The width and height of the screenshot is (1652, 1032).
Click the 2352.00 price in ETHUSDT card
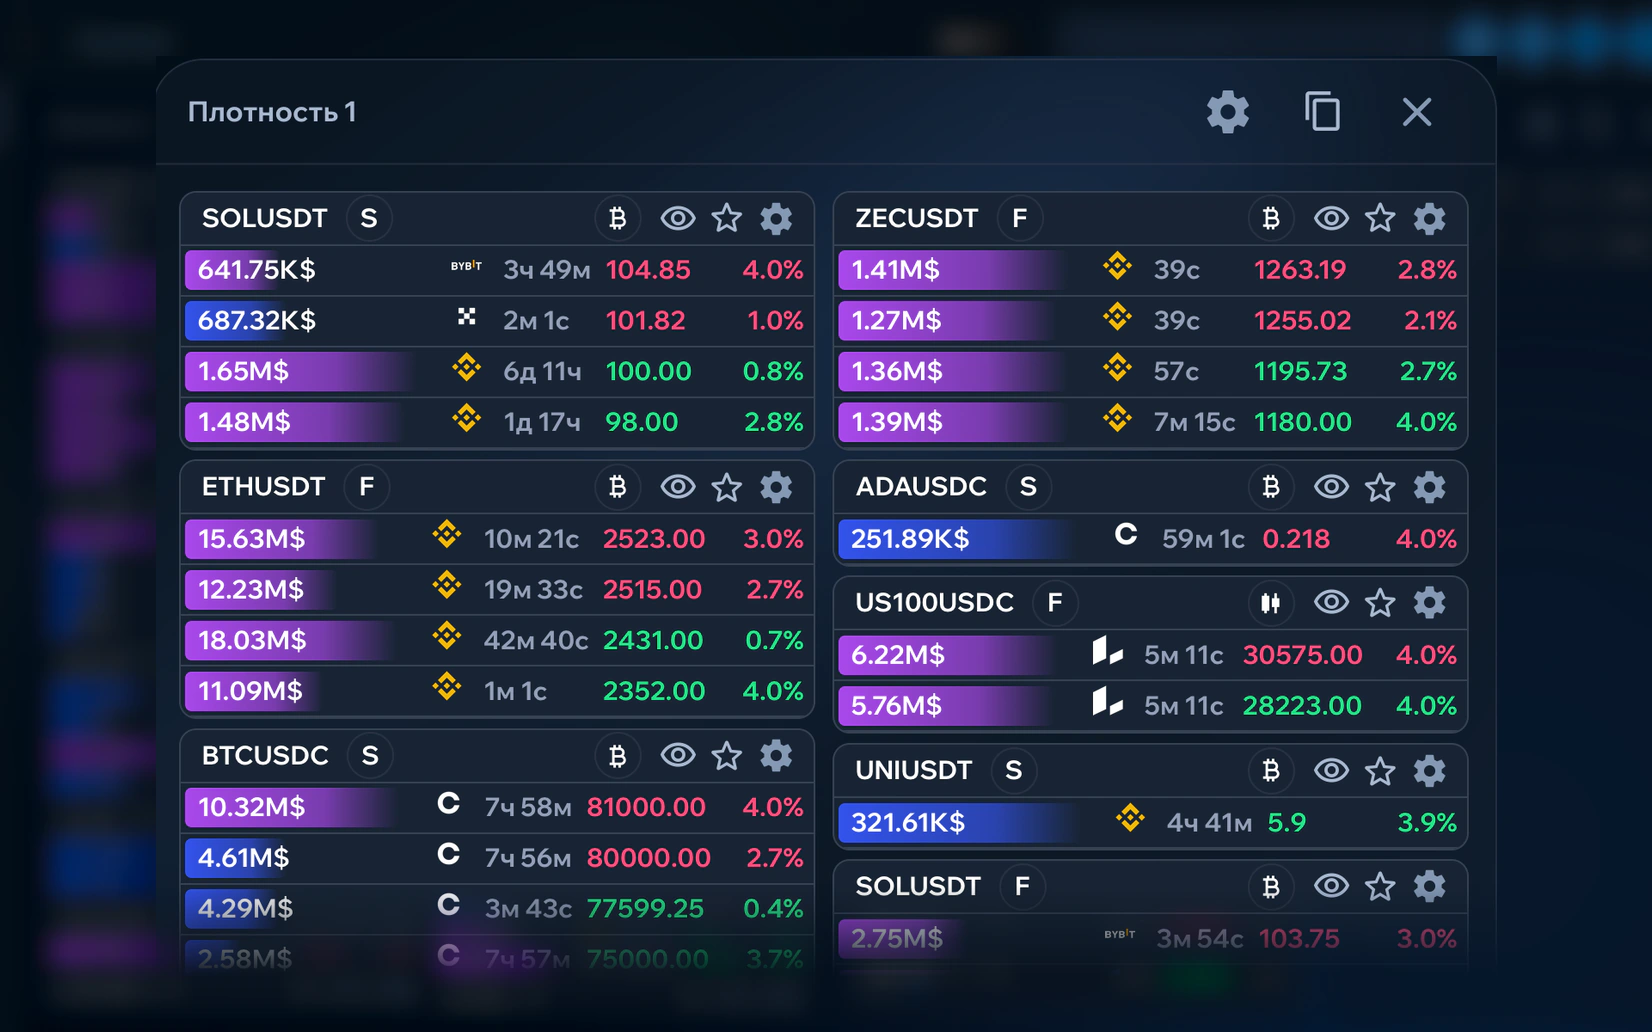click(x=653, y=691)
